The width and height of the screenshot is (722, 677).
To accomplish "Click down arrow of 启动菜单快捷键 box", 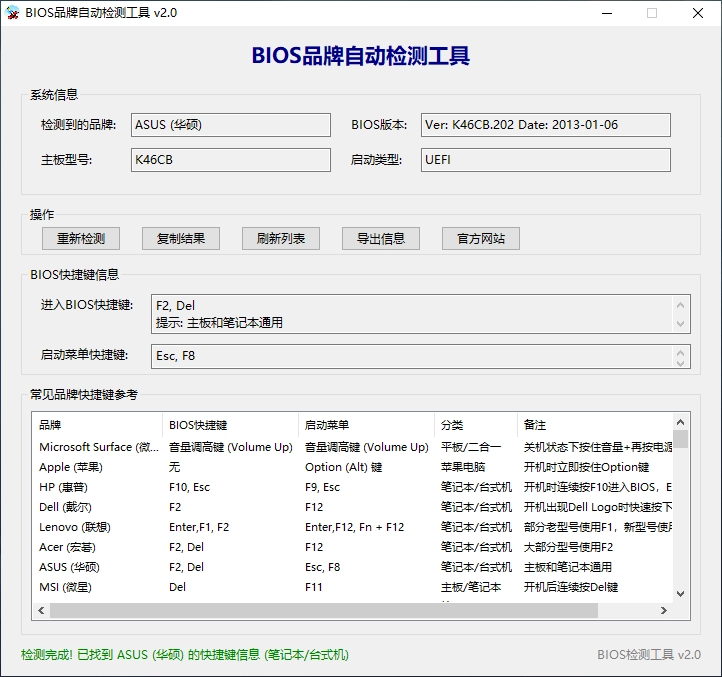I will tap(681, 363).
